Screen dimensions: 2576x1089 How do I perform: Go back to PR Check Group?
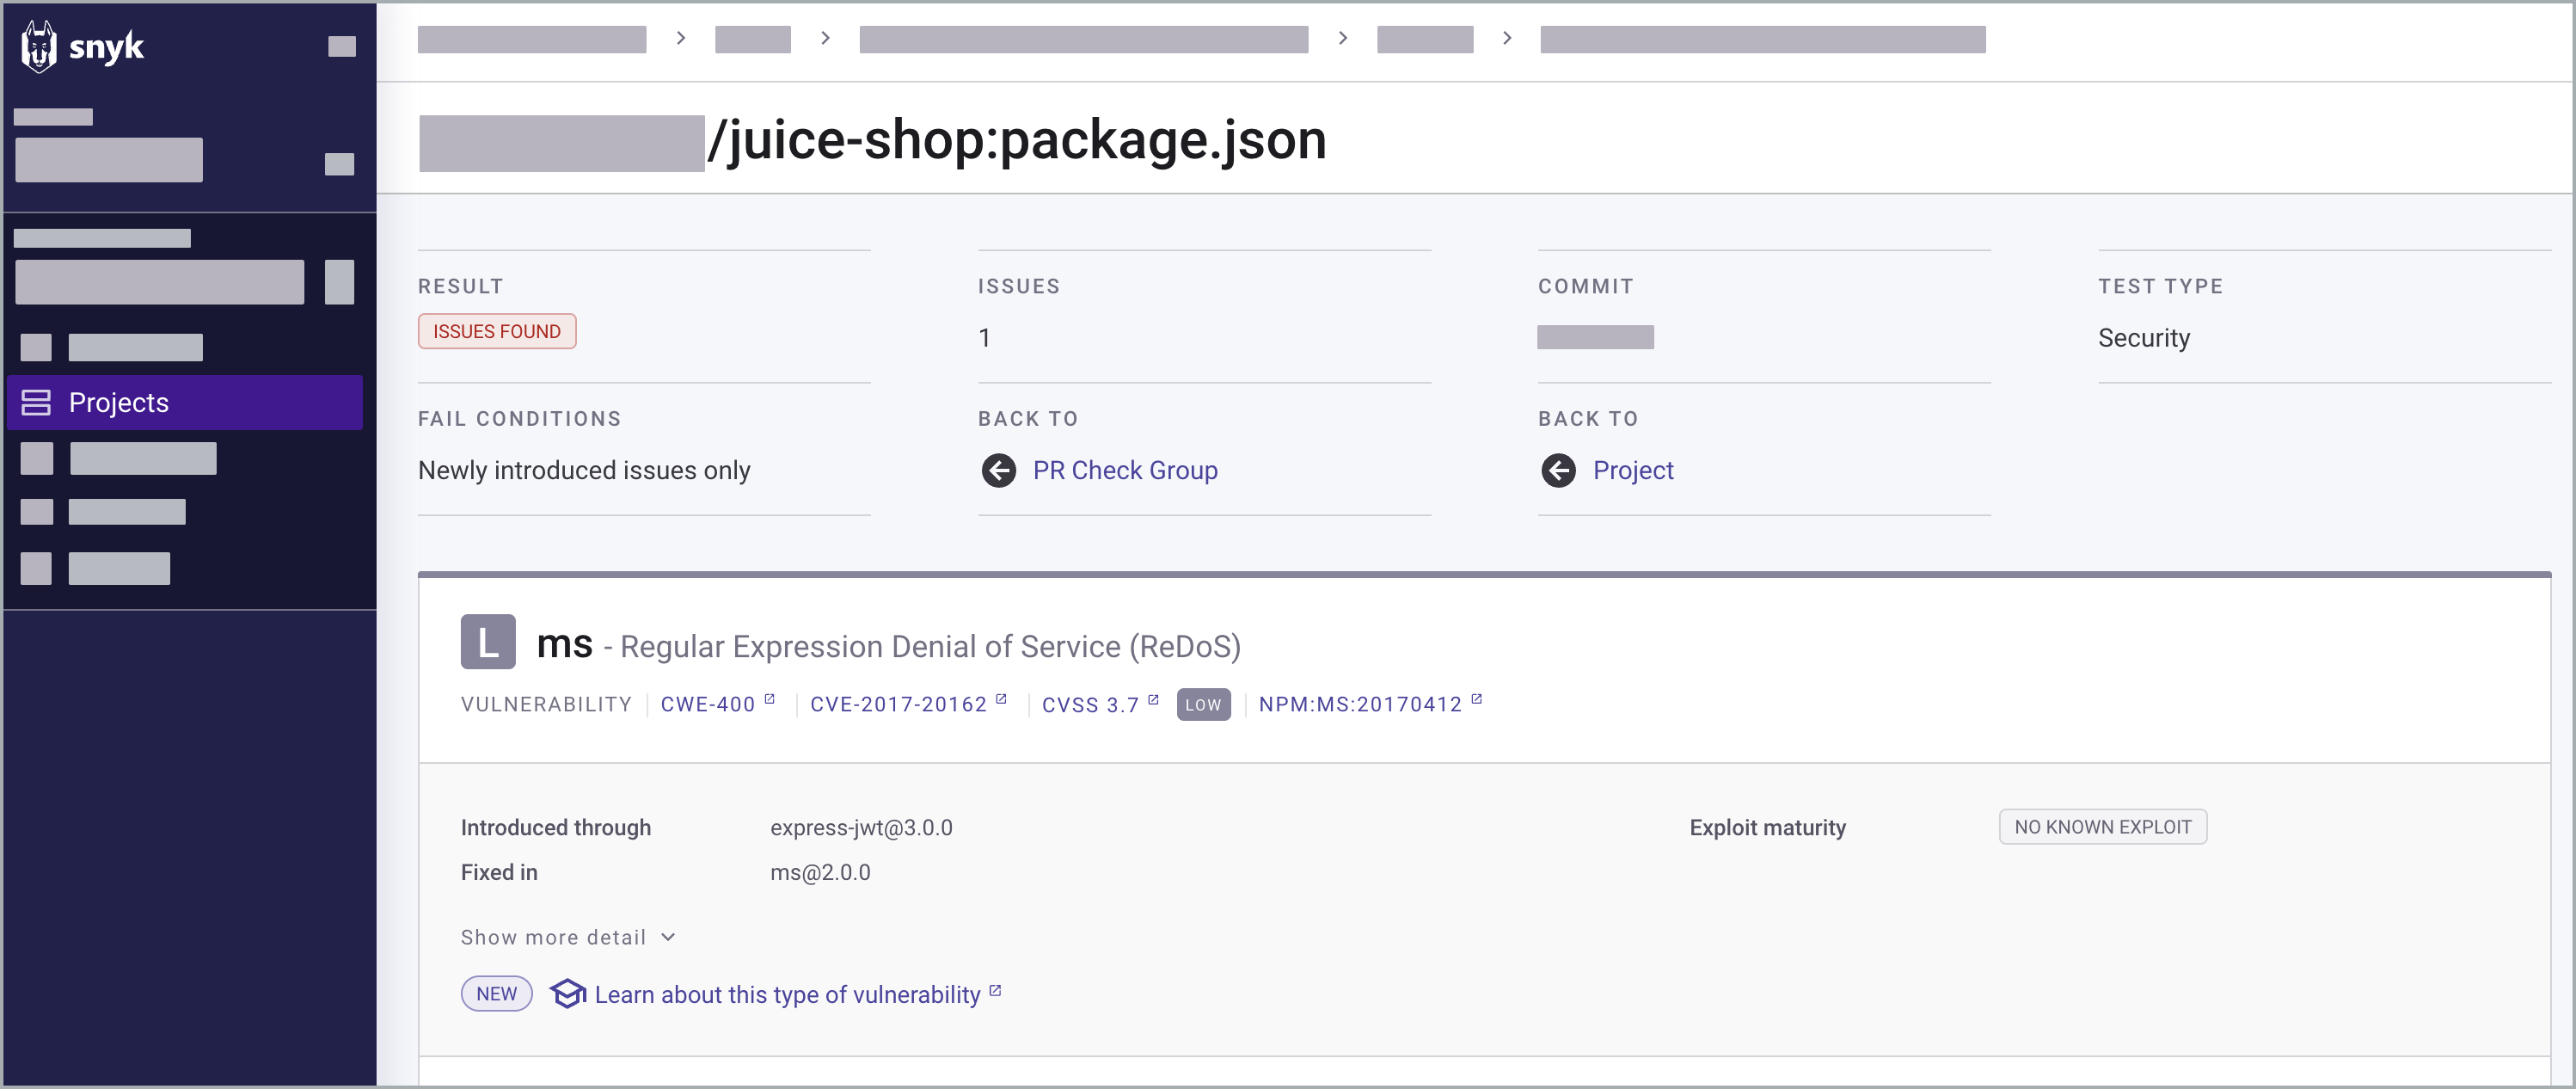[x=1125, y=470]
